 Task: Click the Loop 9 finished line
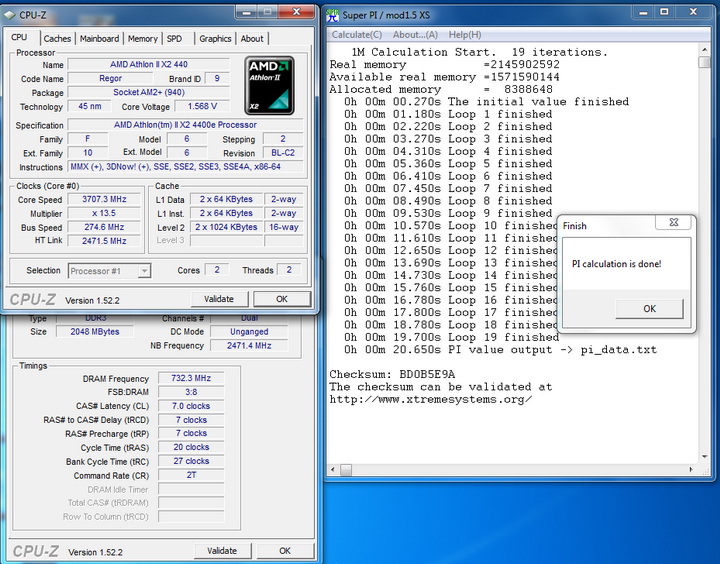coord(448,213)
